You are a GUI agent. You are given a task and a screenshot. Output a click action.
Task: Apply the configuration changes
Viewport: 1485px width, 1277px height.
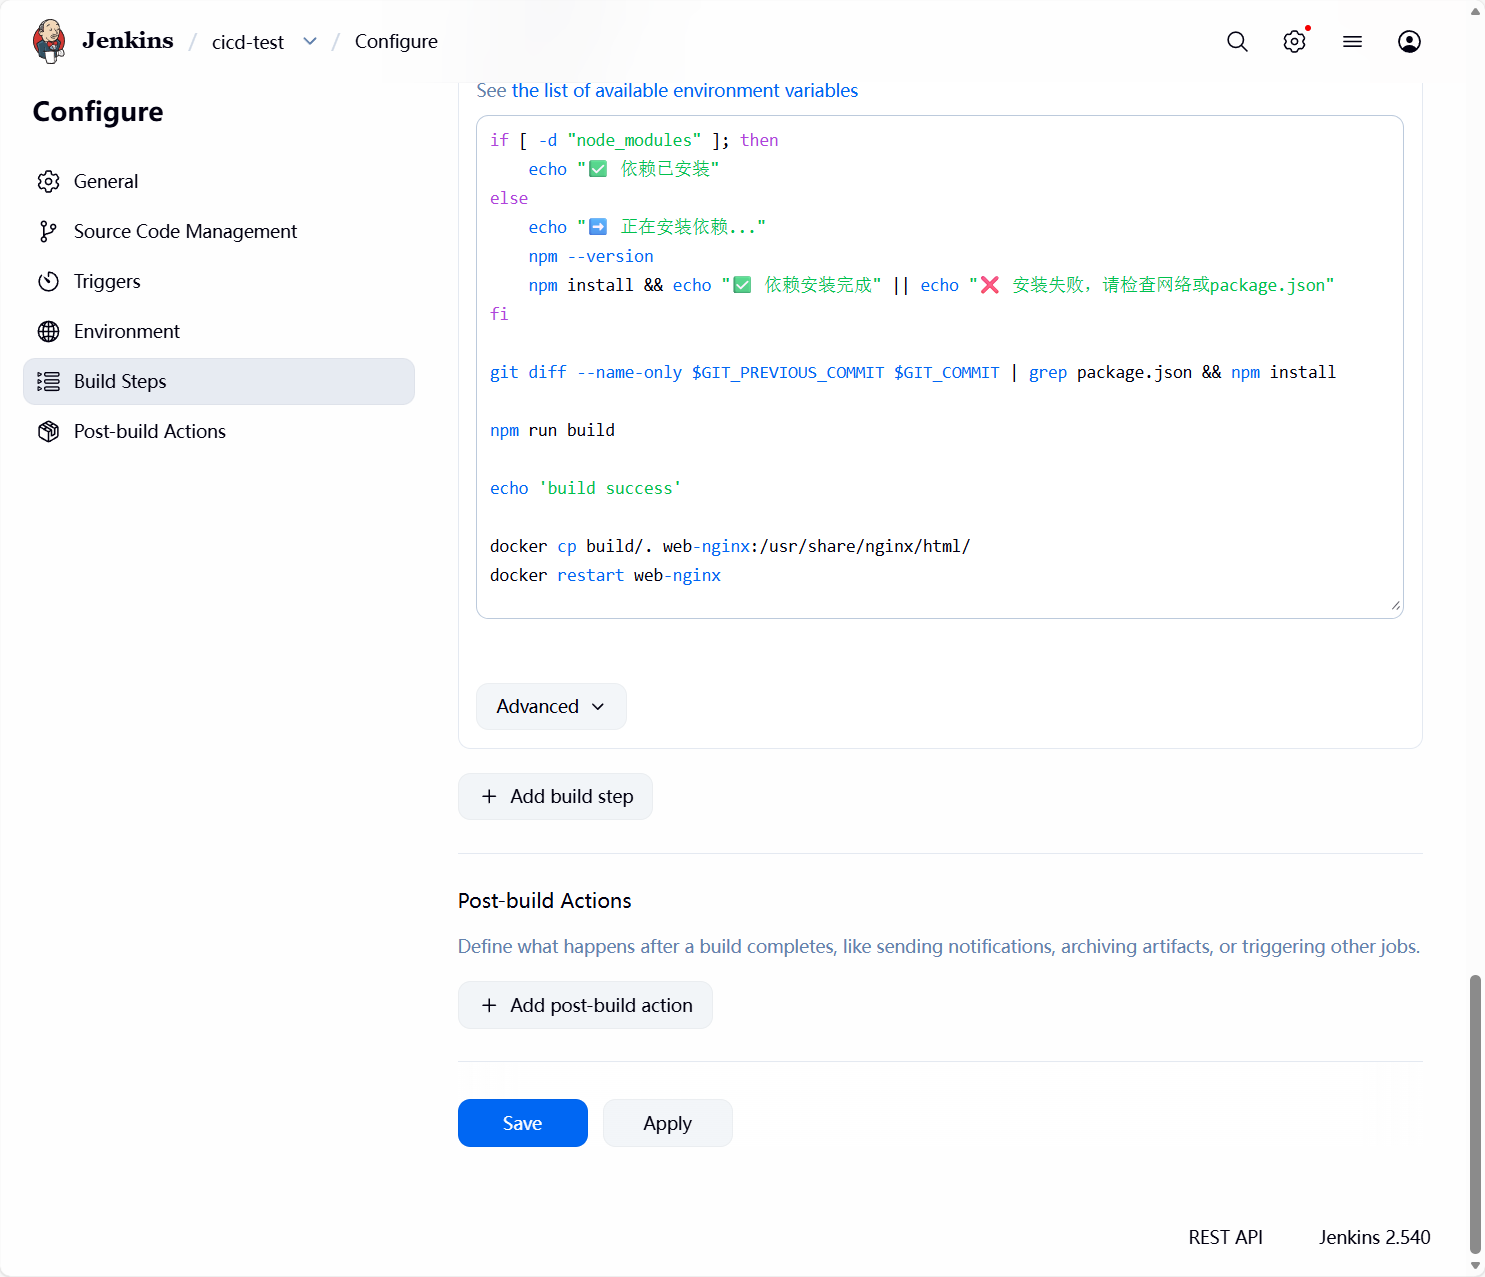coord(668,1123)
